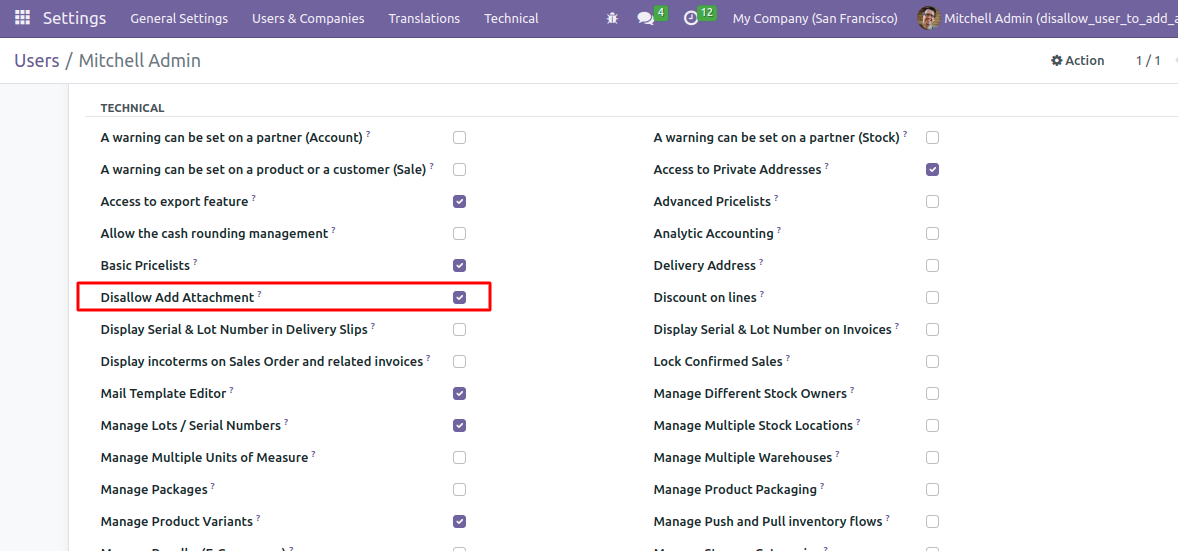Click help mark beside Delivery Address
The width and height of the screenshot is (1178, 551).
click(761, 262)
